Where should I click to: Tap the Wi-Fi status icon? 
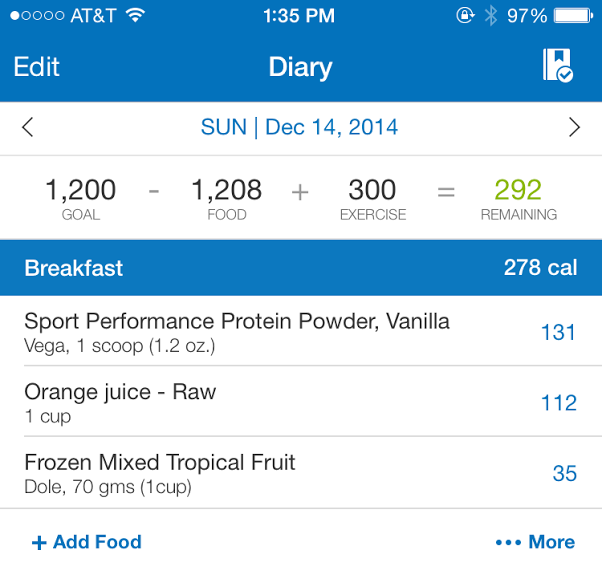tap(135, 15)
